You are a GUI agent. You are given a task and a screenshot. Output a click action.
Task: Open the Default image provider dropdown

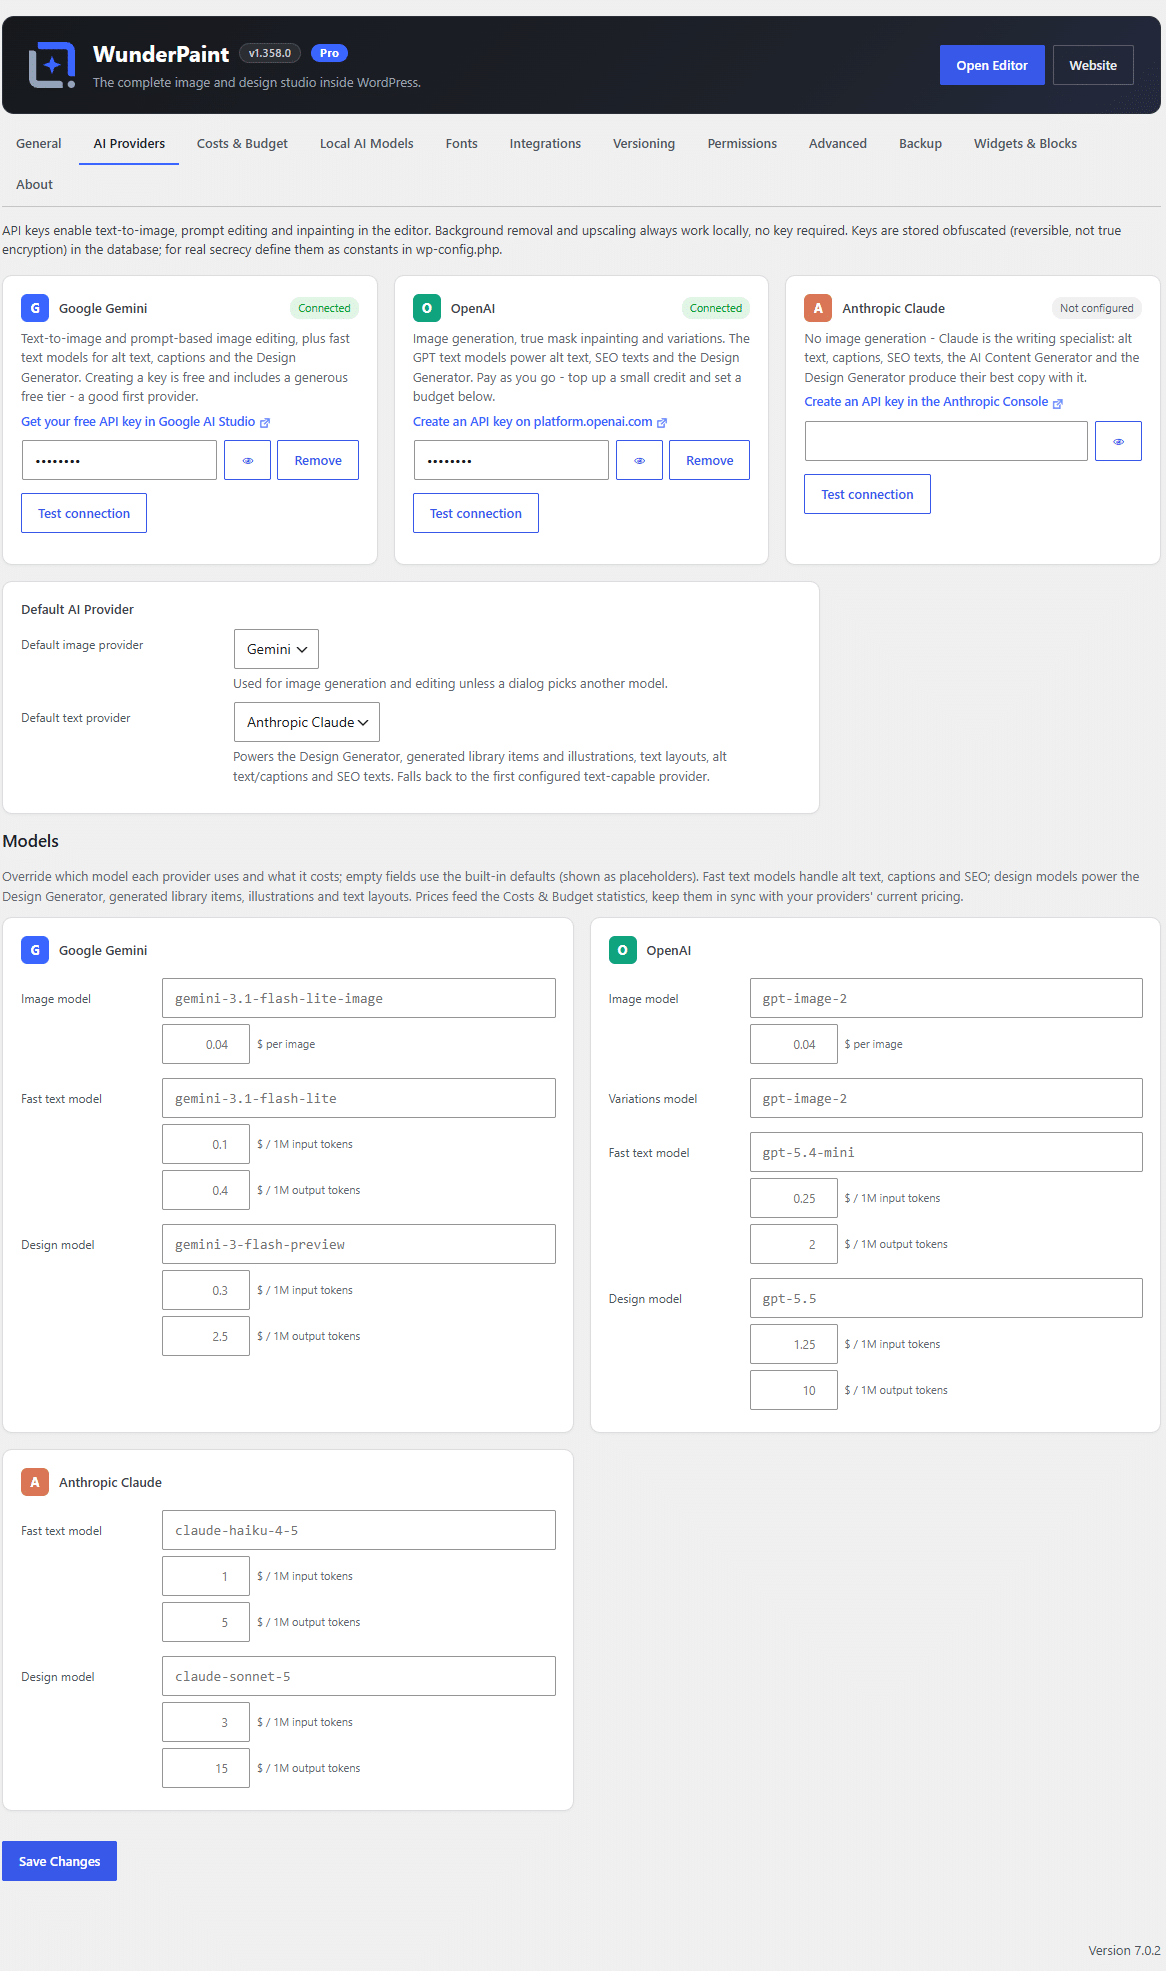click(276, 649)
